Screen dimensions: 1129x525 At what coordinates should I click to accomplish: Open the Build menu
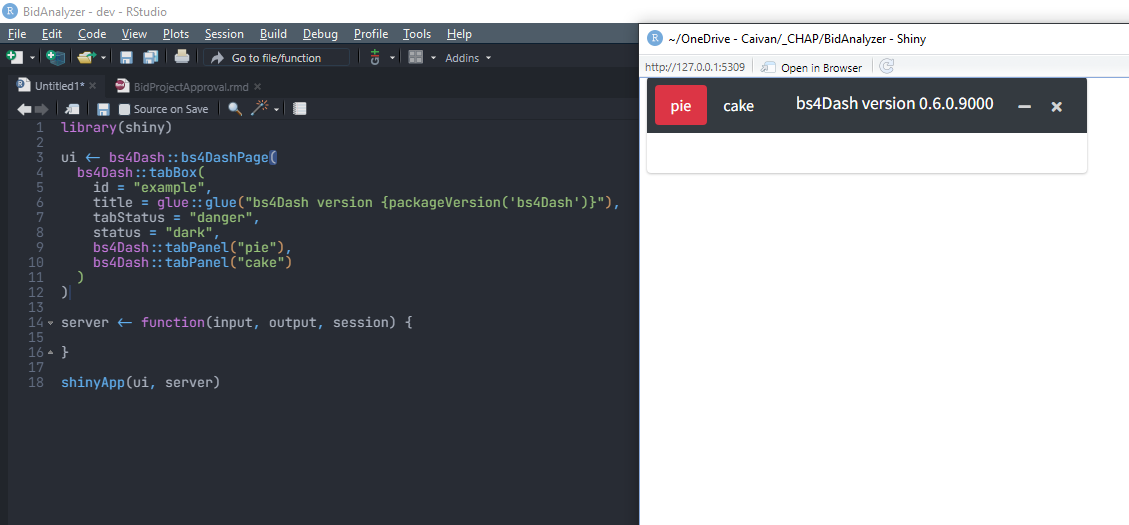(274, 34)
